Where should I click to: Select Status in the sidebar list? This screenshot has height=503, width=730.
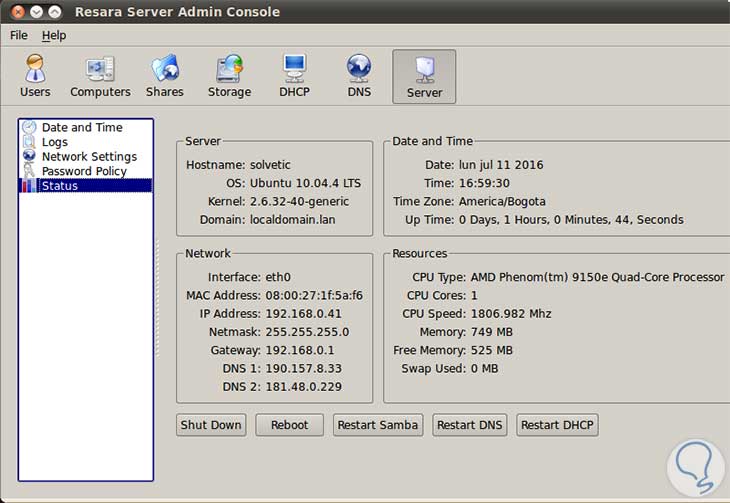tap(86, 185)
